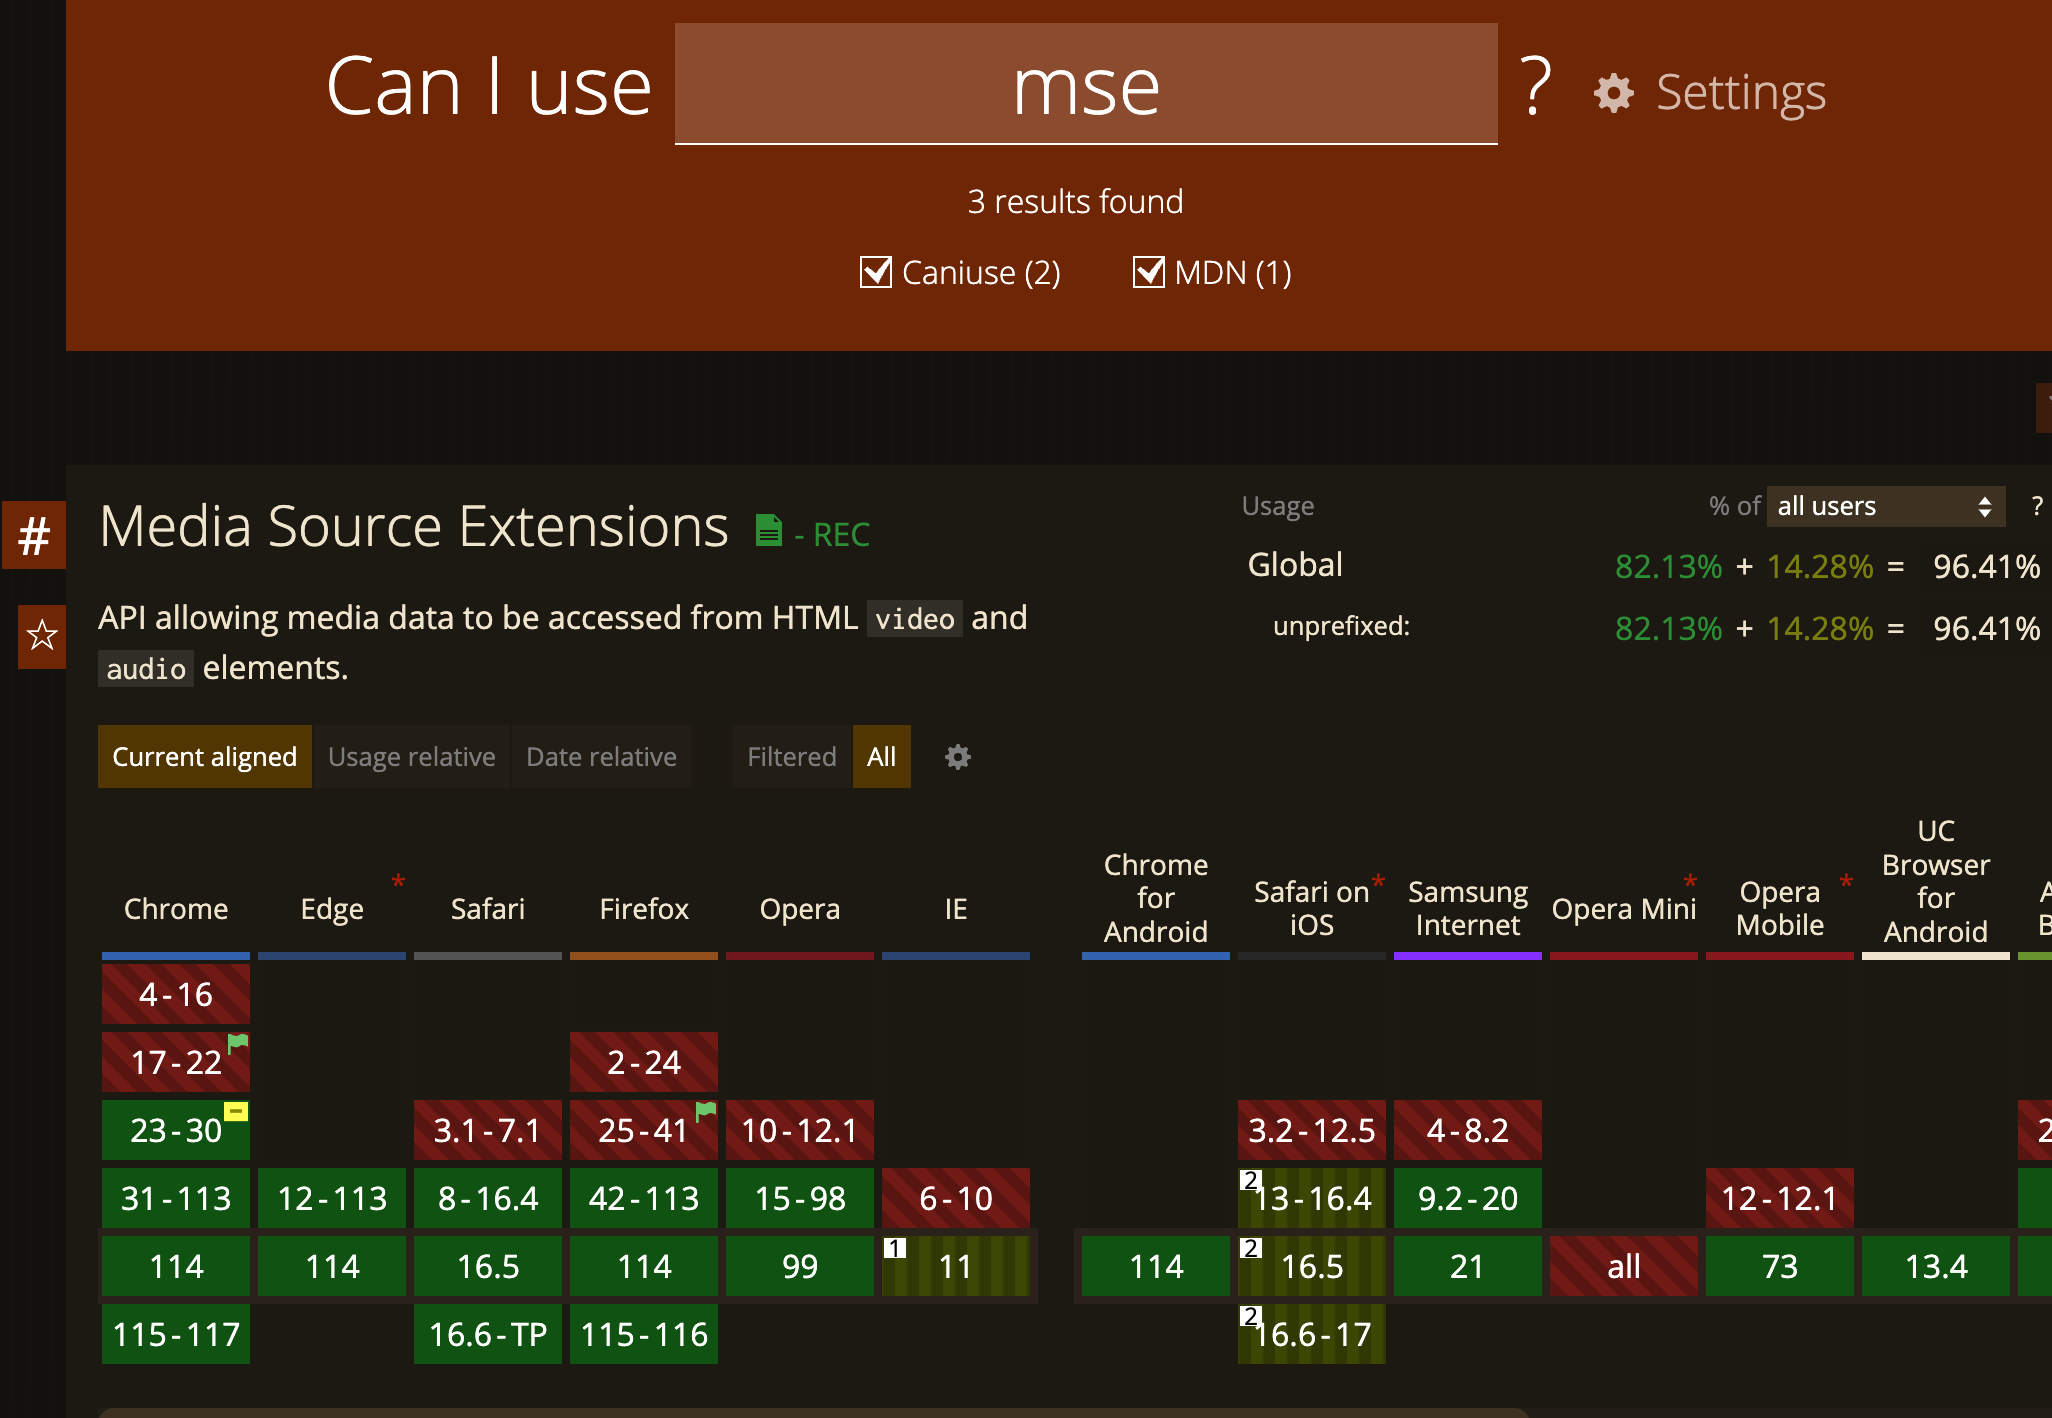Click the Chrome column header
Screen dimensions: 2052x1418
(176, 909)
